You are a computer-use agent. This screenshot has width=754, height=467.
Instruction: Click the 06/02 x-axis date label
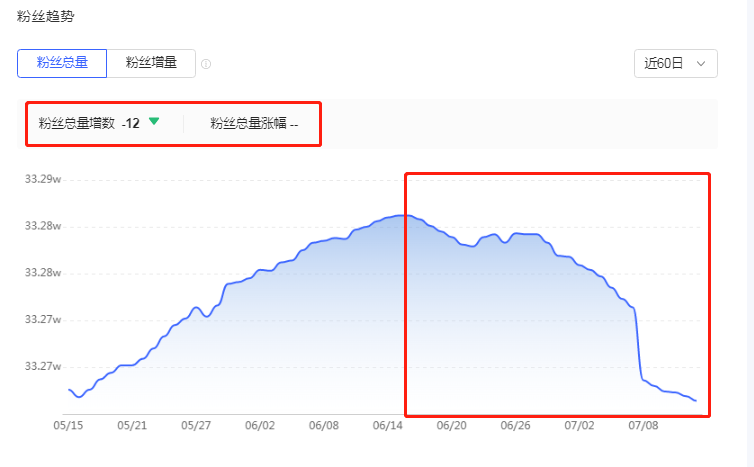click(x=260, y=426)
